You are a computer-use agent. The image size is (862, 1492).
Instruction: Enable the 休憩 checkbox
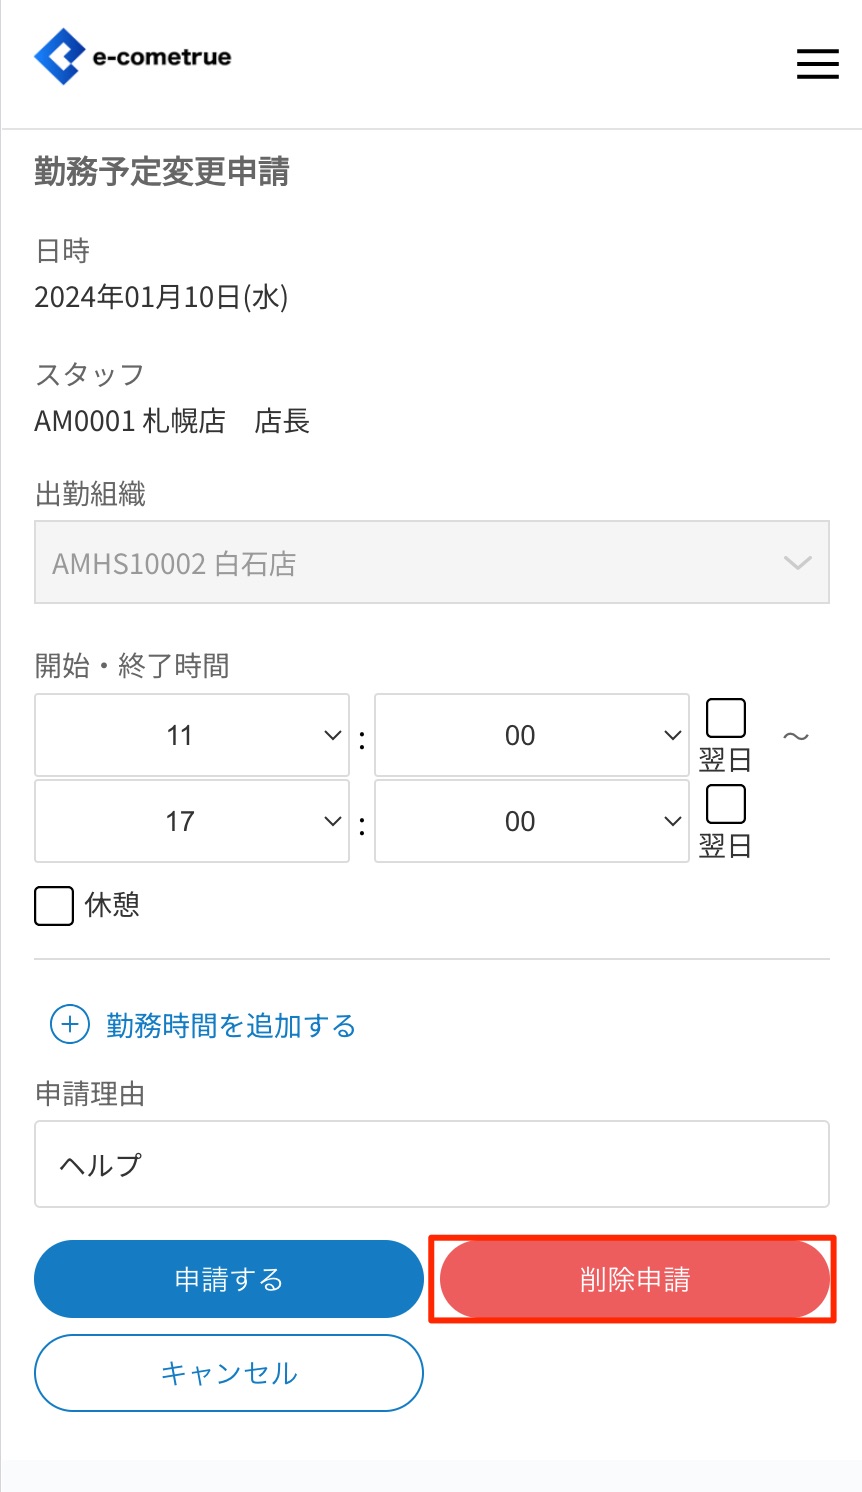pyautogui.click(x=54, y=906)
